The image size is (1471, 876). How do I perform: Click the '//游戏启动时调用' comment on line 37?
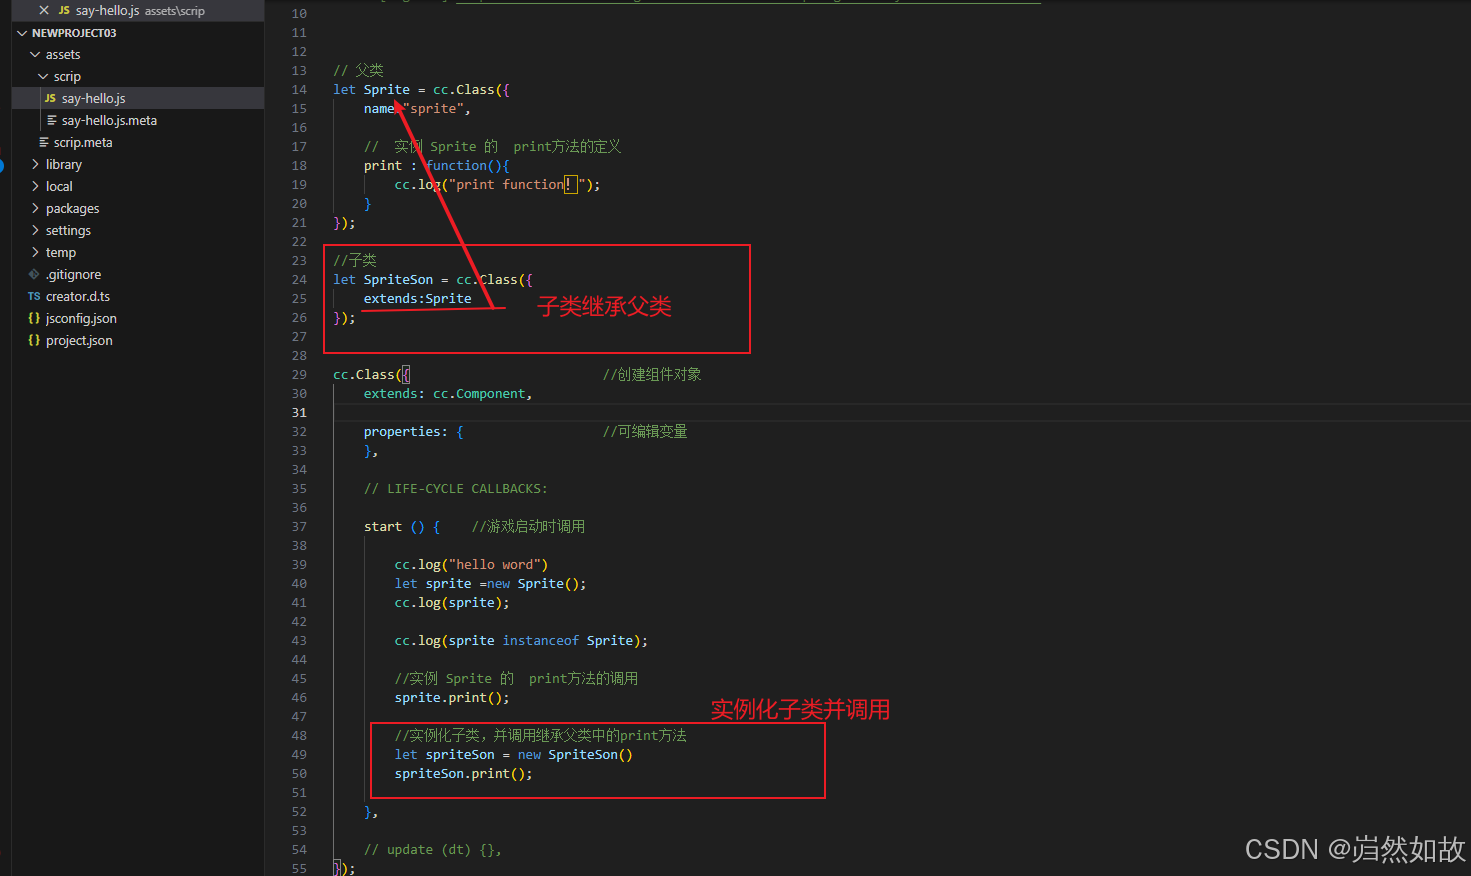pos(528,527)
